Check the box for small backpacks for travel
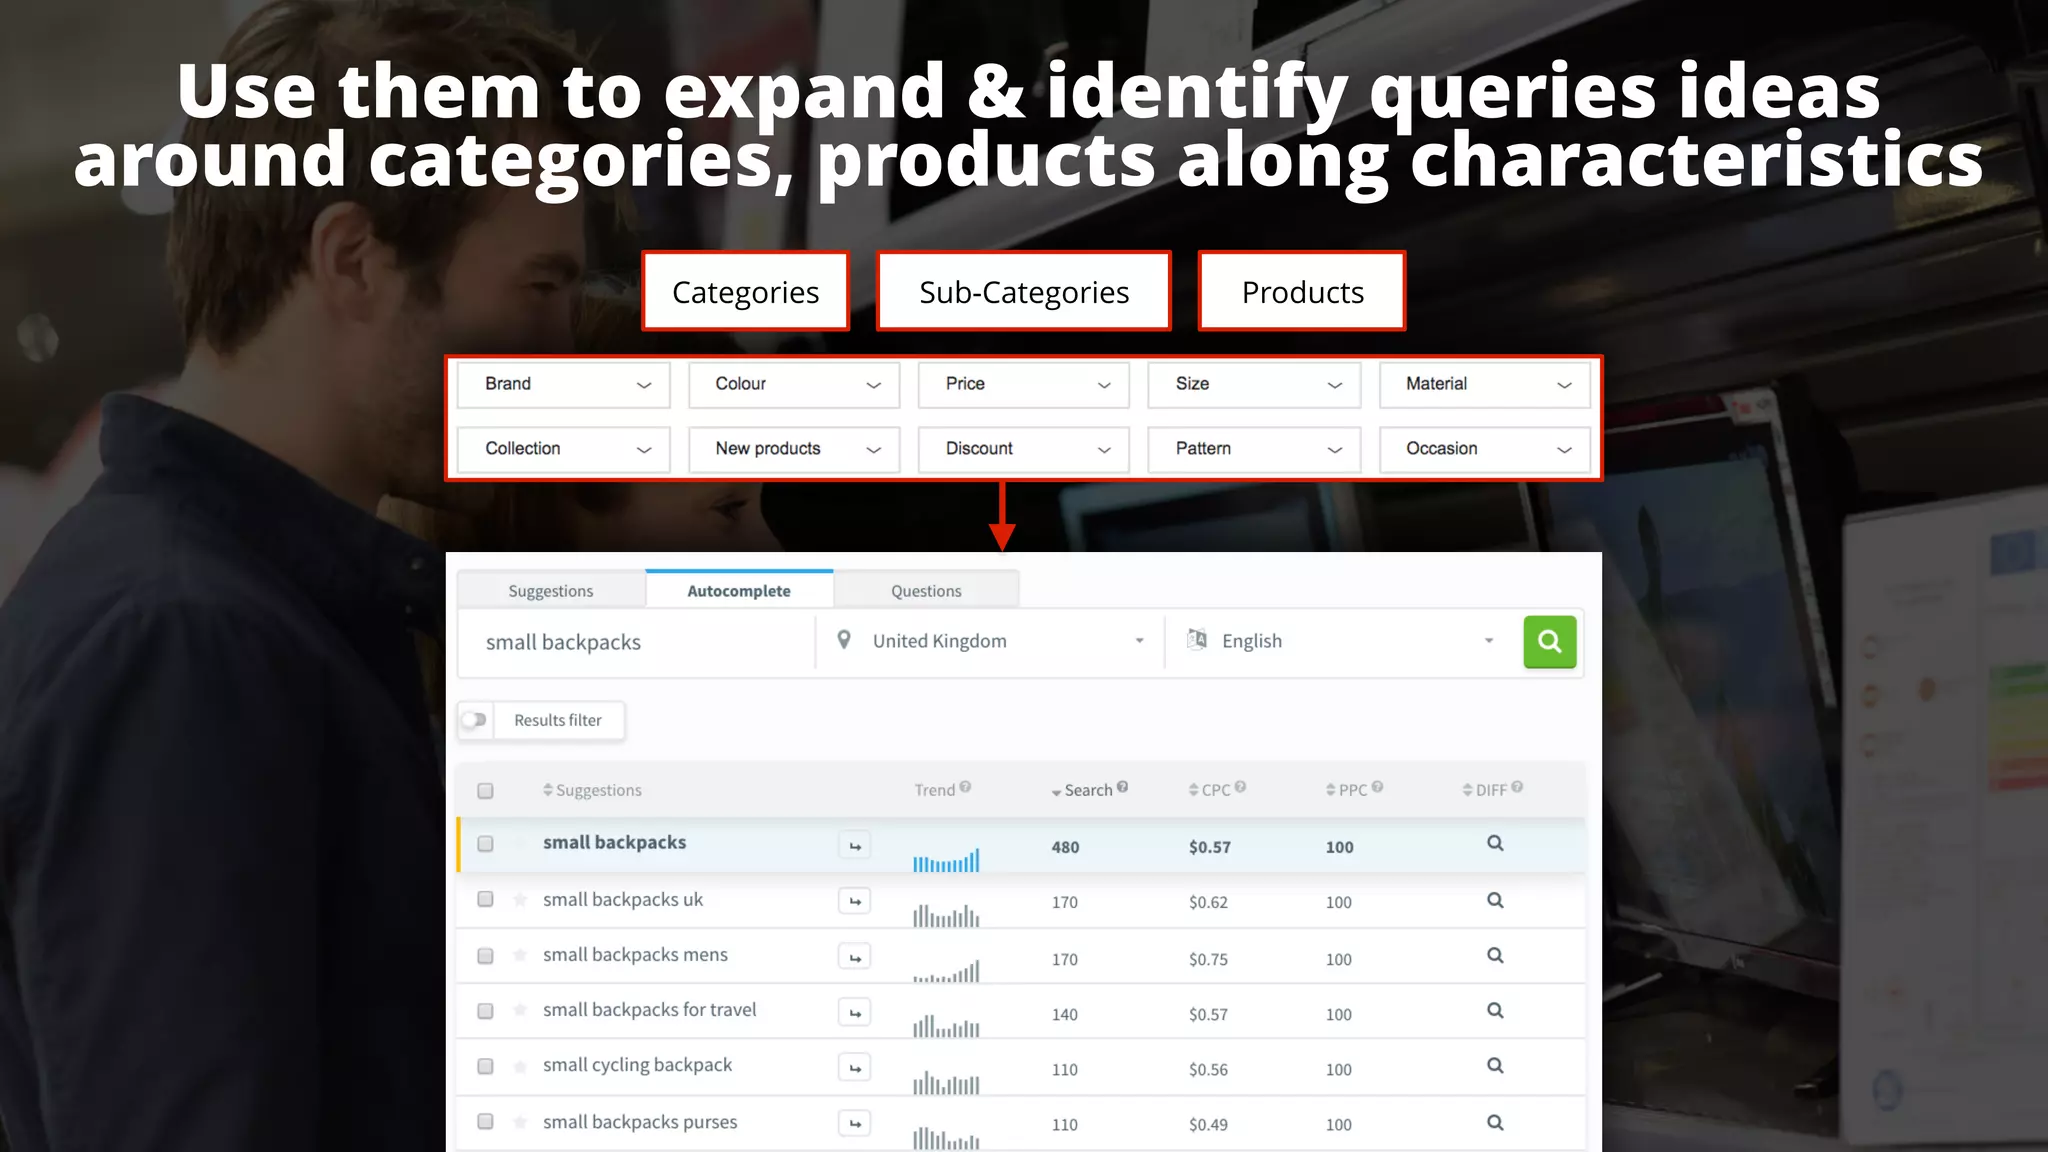 point(485,1011)
